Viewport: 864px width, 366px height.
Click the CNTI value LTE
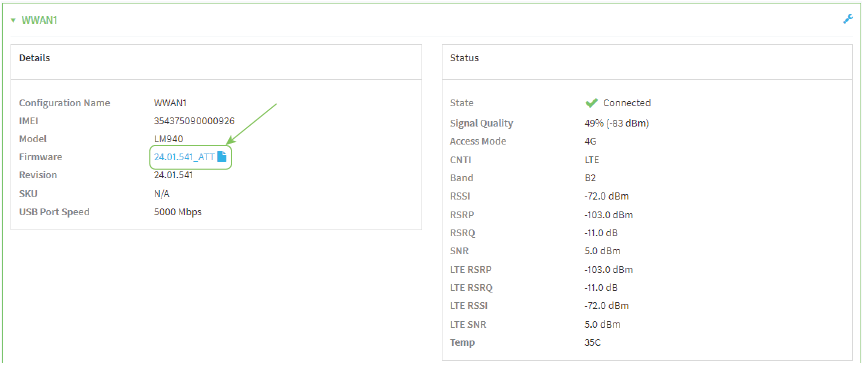591,160
